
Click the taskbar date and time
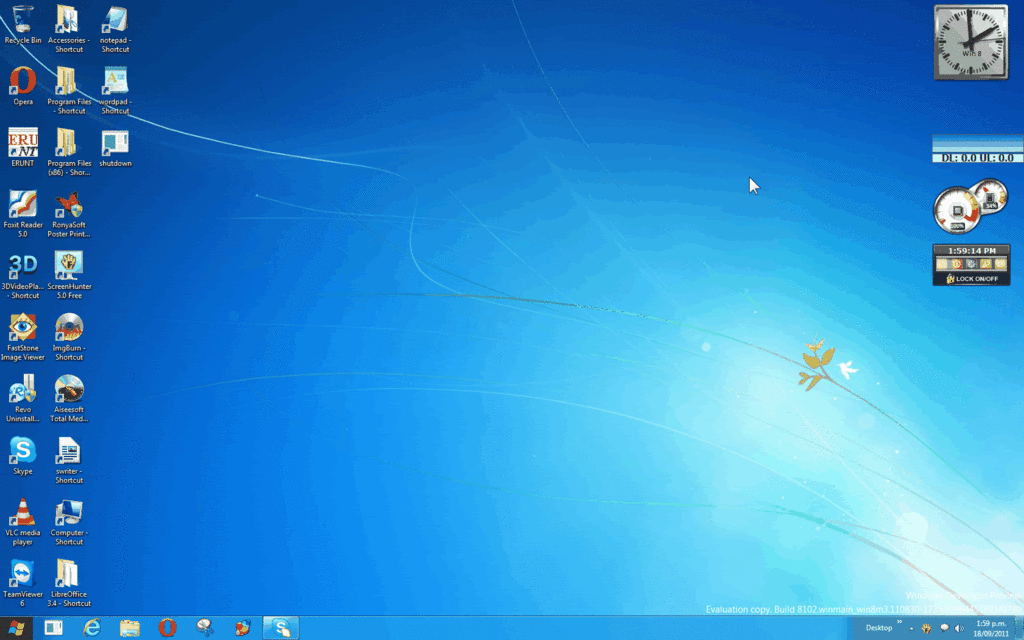[990, 628]
